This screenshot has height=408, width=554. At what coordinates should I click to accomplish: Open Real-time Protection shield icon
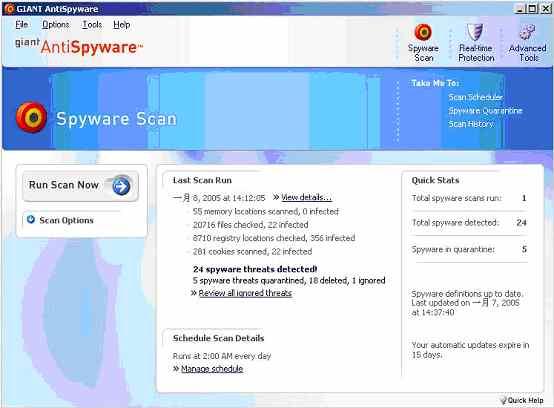[475, 32]
